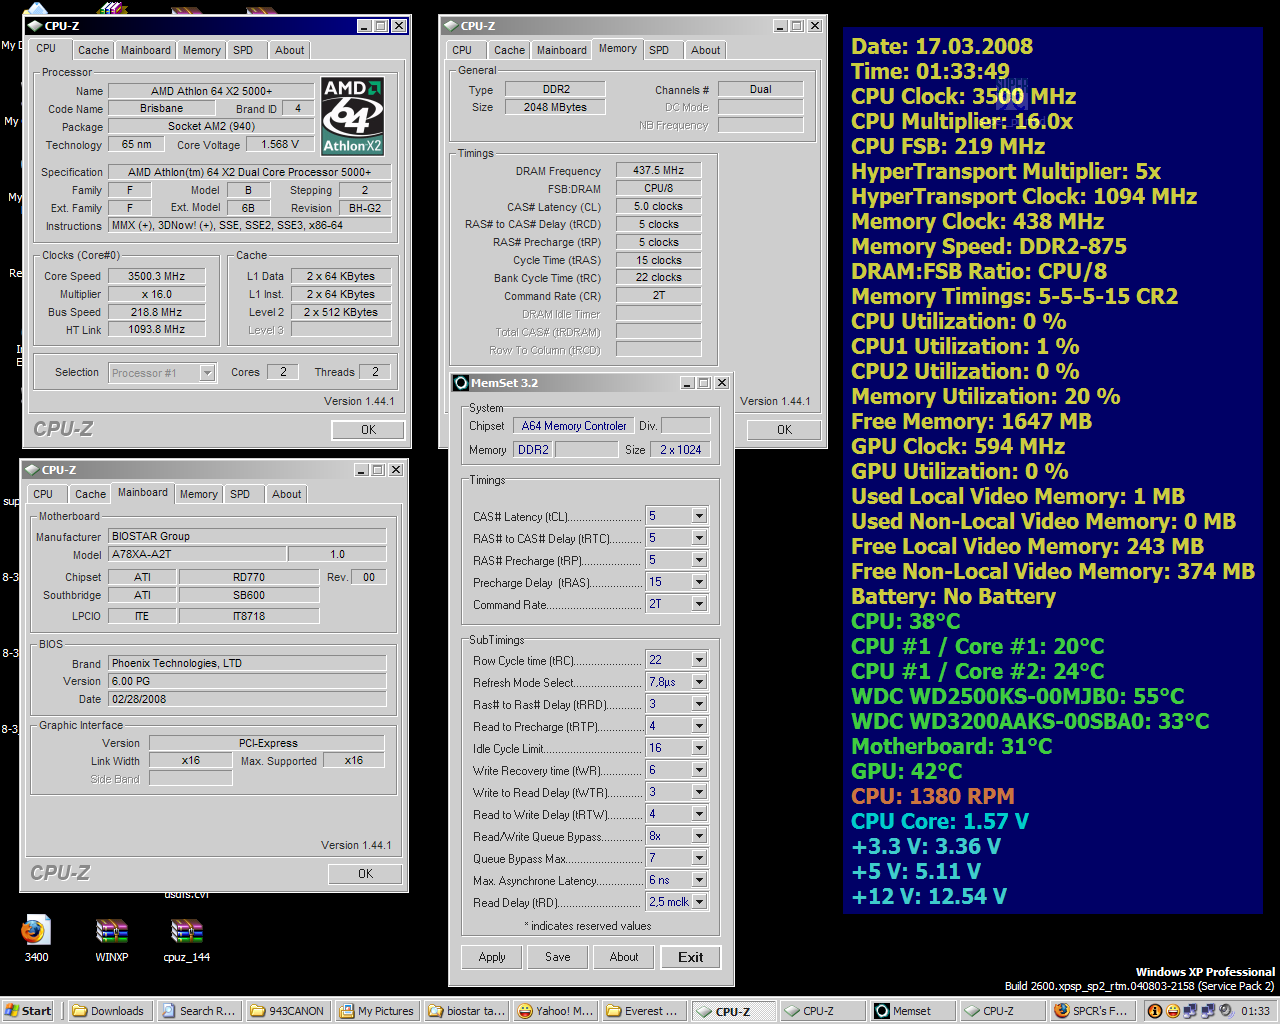Switch to the Memset taskbar button
This screenshot has height=1024, width=1280.
point(912,1011)
